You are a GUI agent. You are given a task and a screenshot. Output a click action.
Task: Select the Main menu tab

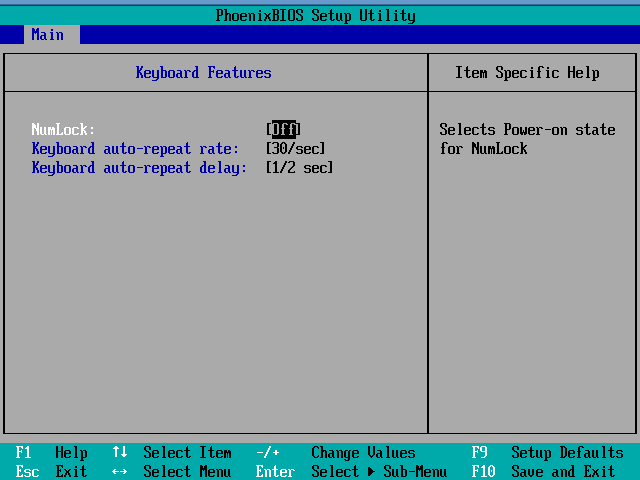(x=51, y=35)
